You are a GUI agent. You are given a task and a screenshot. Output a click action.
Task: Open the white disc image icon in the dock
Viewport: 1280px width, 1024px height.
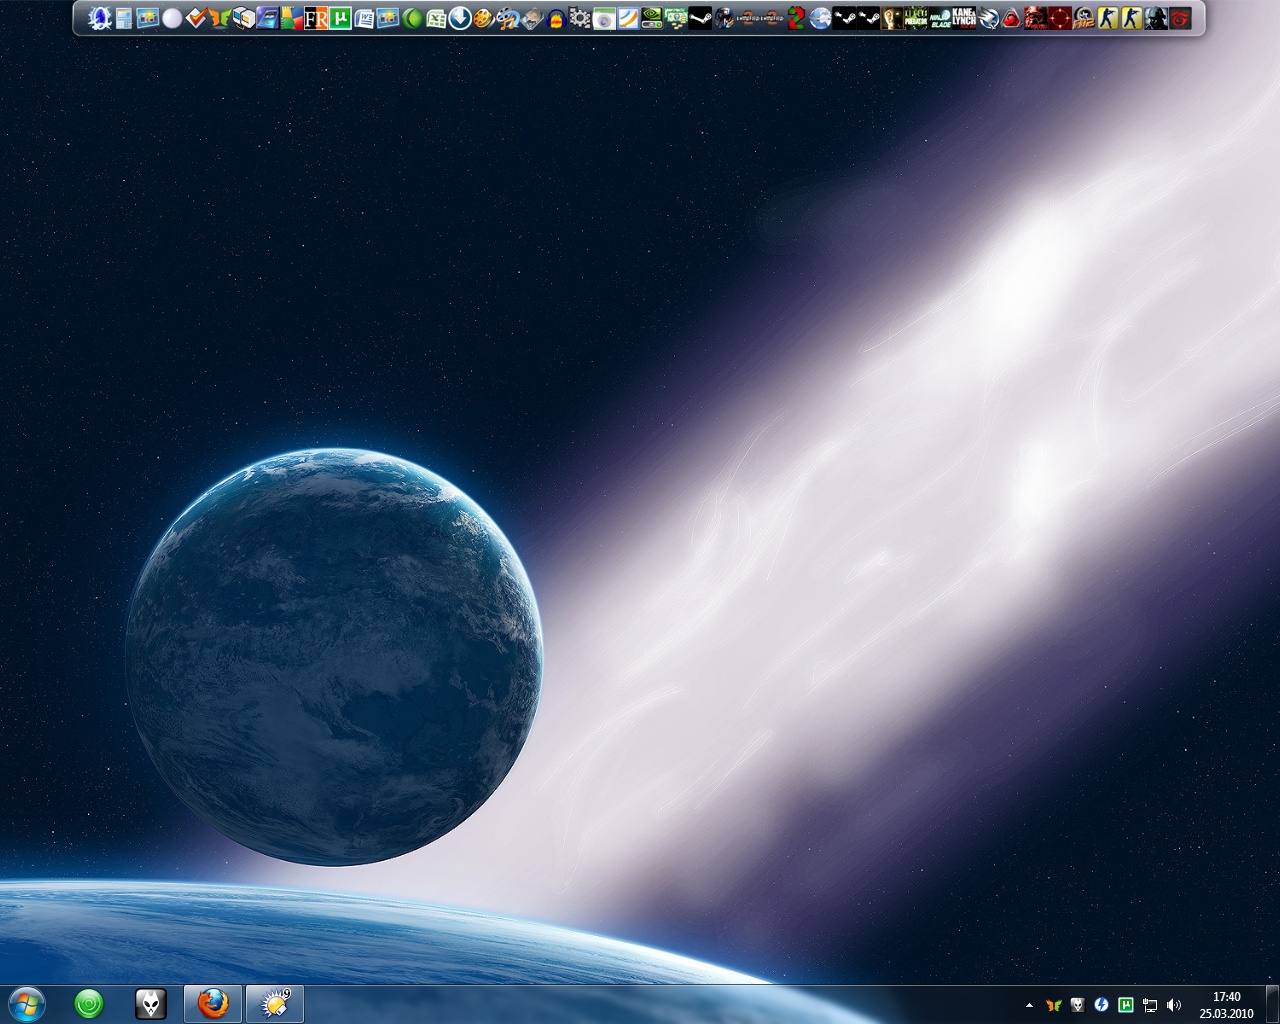tap(603, 18)
